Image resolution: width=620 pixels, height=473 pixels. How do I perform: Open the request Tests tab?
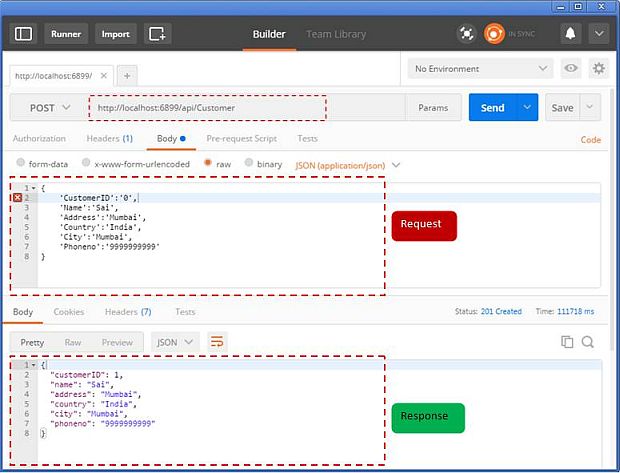pos(307,138)
